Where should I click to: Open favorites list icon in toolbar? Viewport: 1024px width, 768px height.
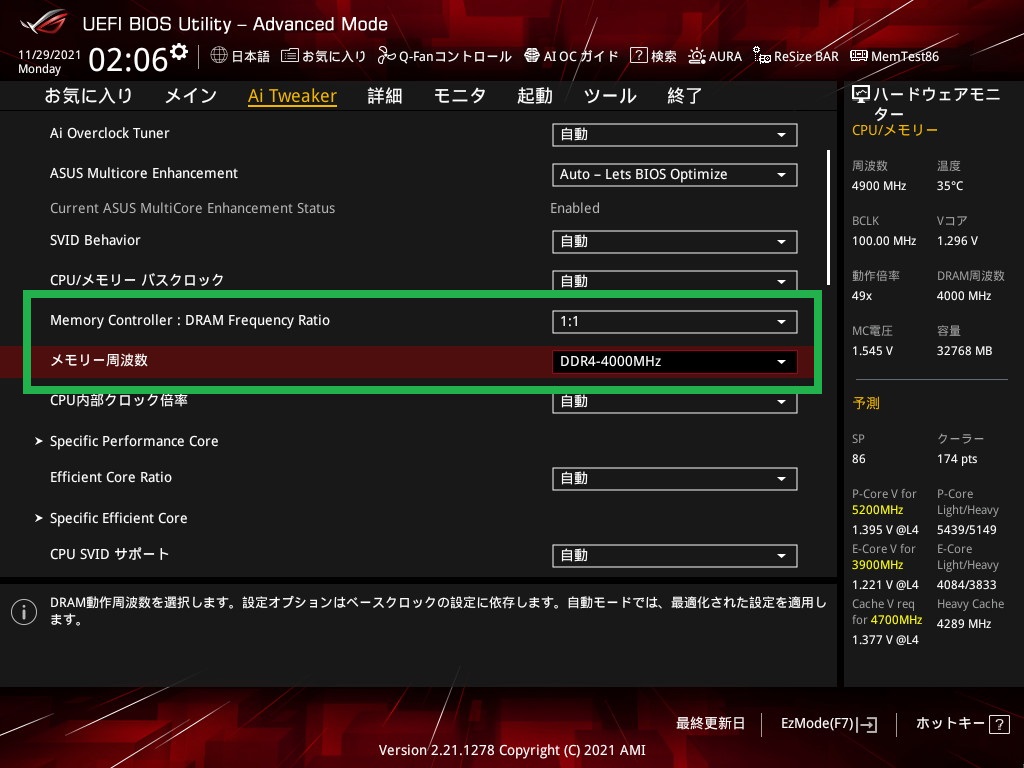tap(289, 56)
